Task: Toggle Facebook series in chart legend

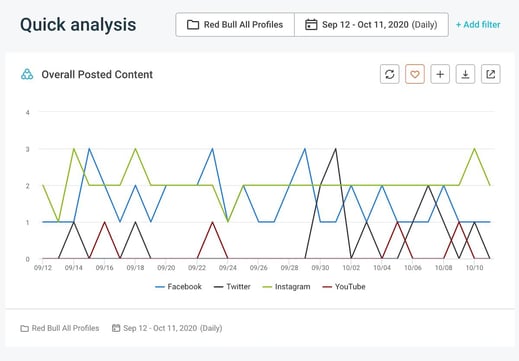Action: pos(179,287)
